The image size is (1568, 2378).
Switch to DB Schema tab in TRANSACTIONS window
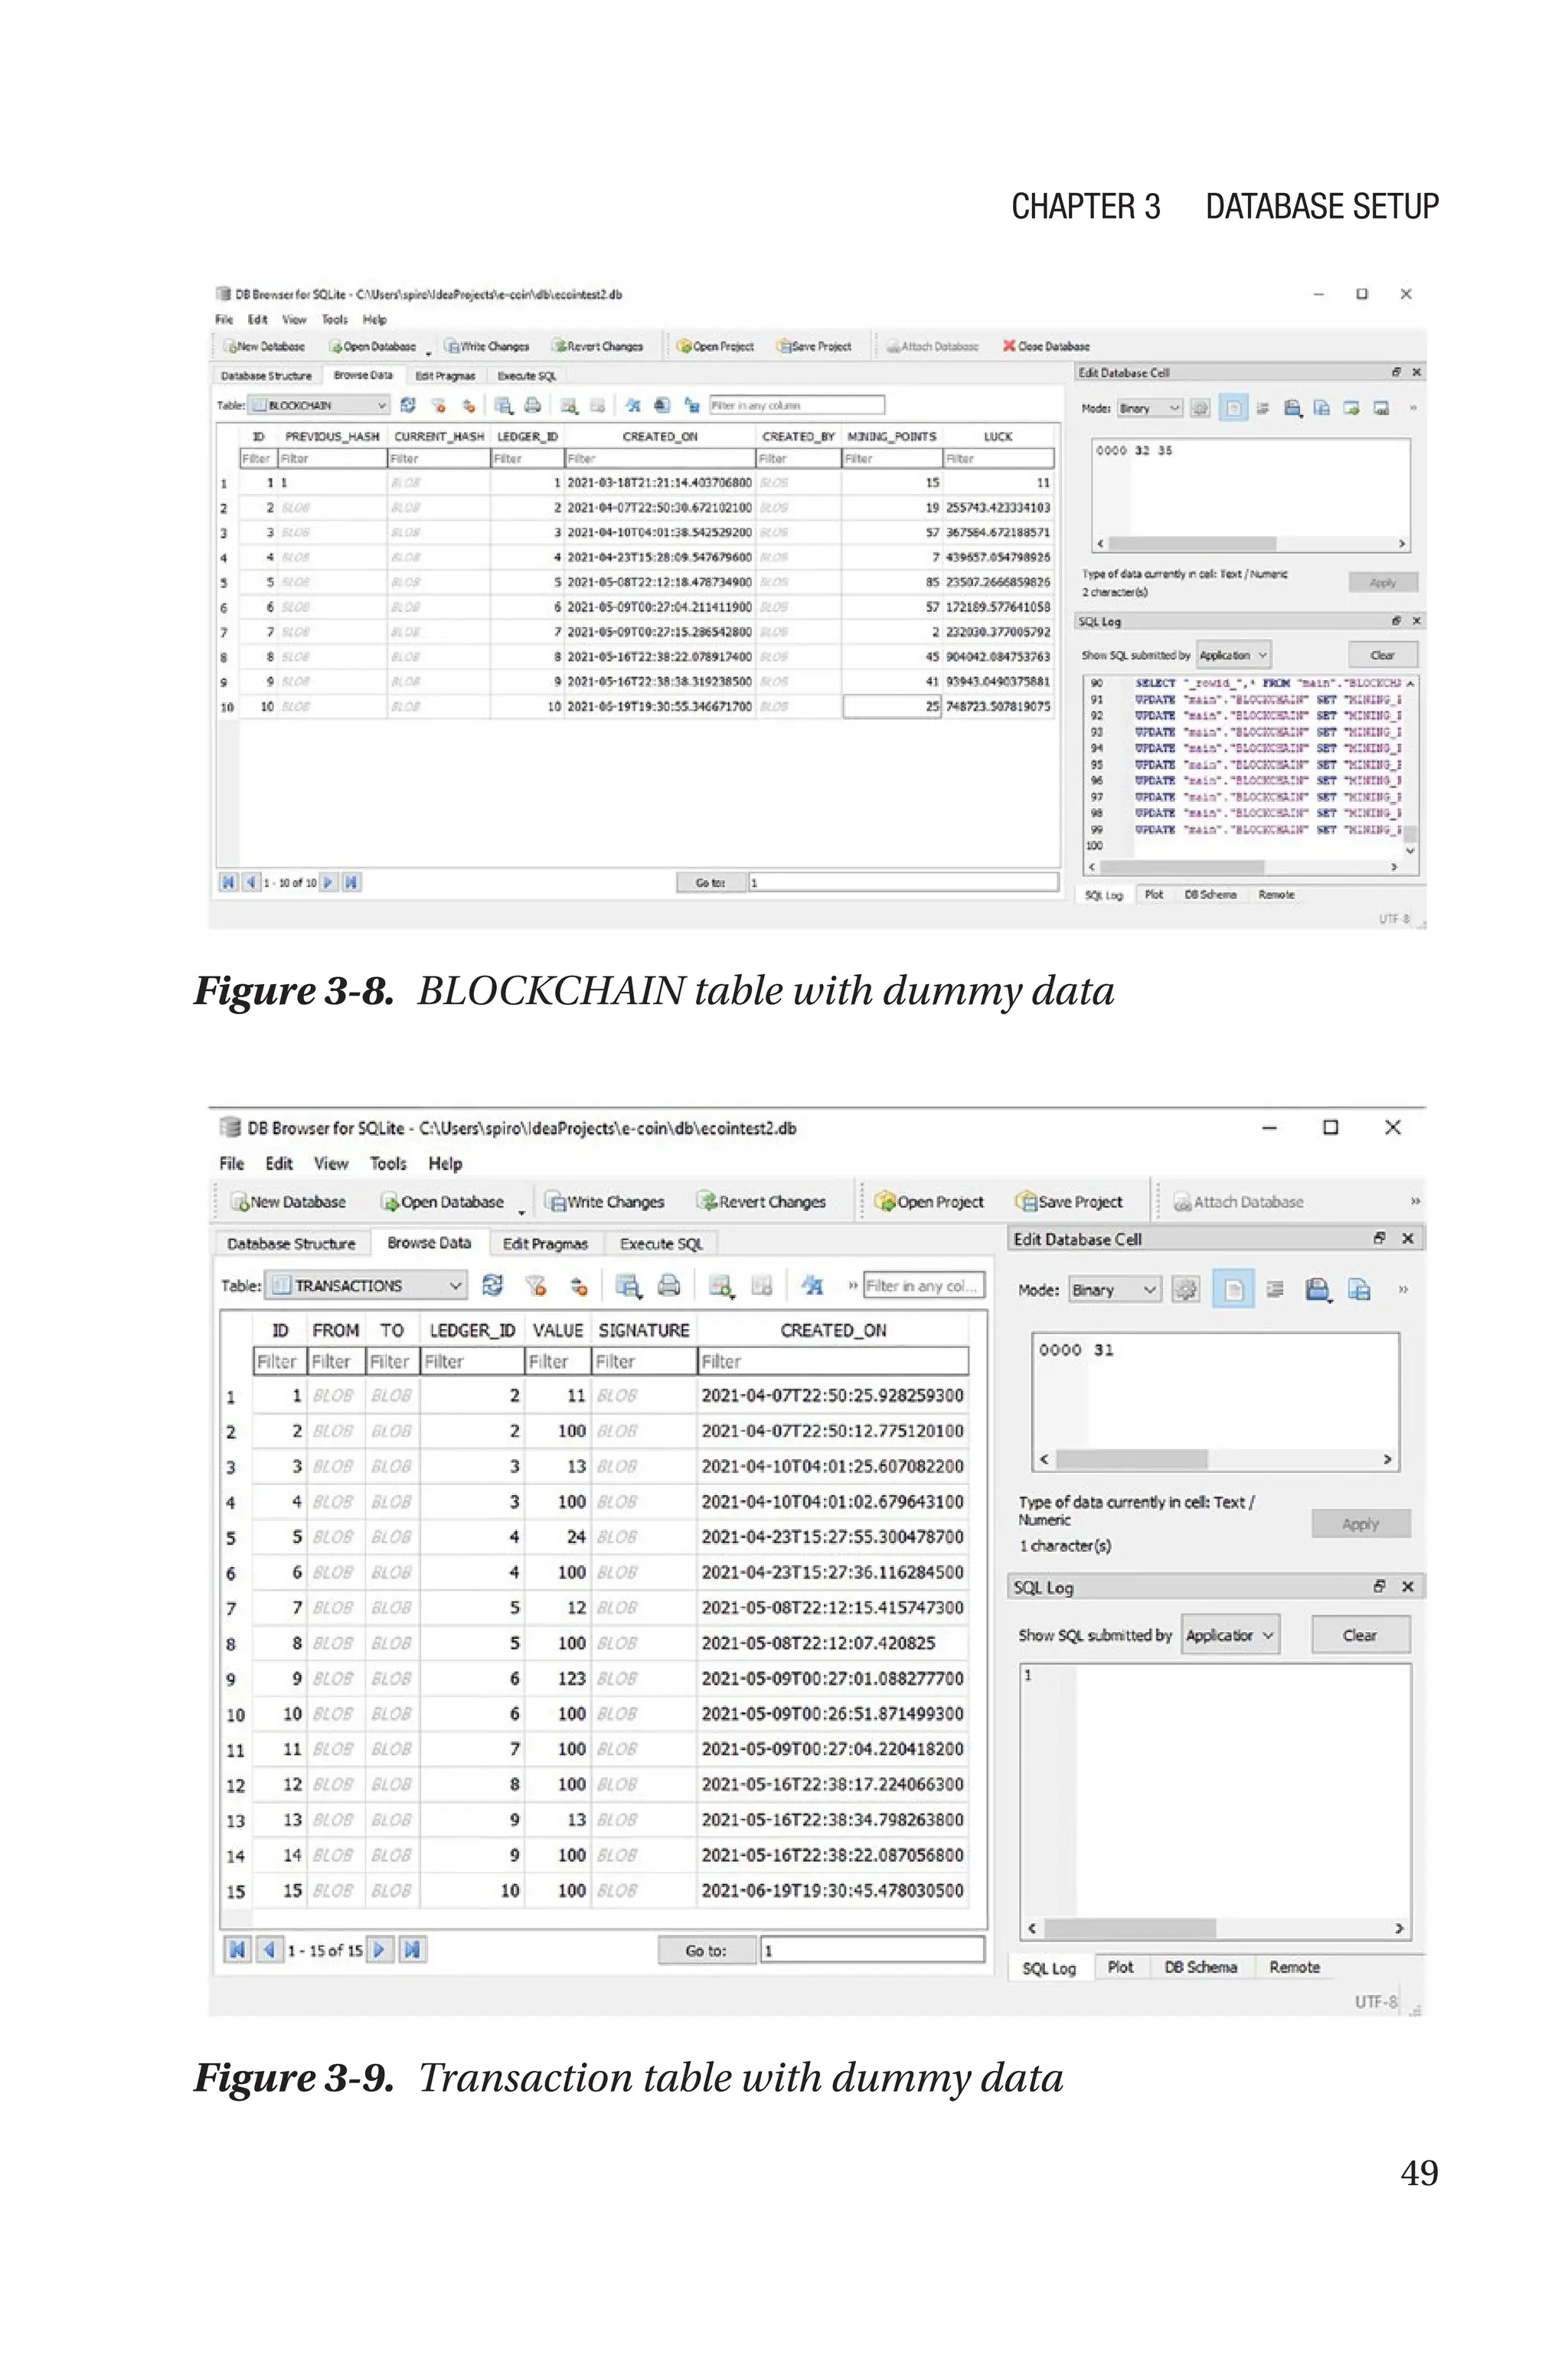(x=1200, y=1967)
